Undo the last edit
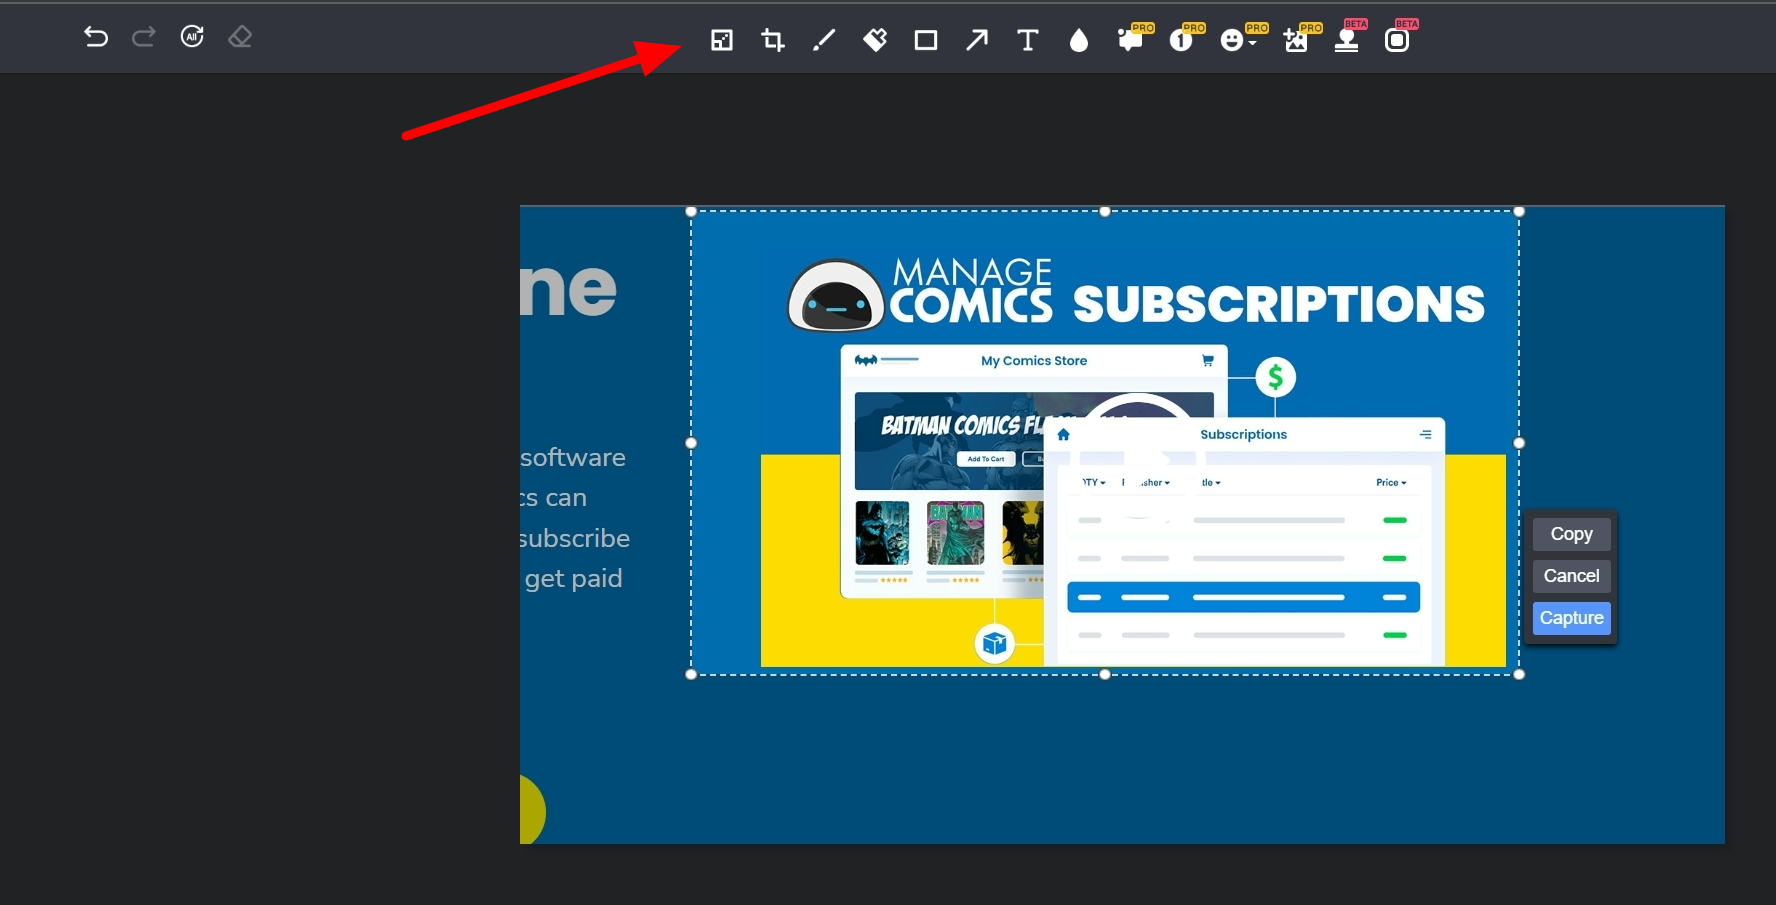Viewport: 1776px width, 905px height. pos(95,37)
